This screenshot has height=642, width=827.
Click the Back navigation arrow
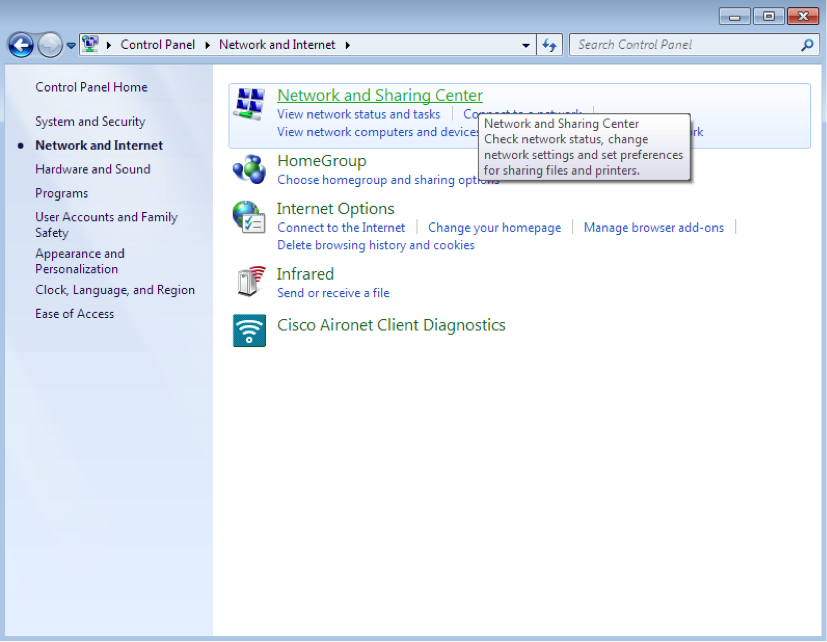[20, 44]
